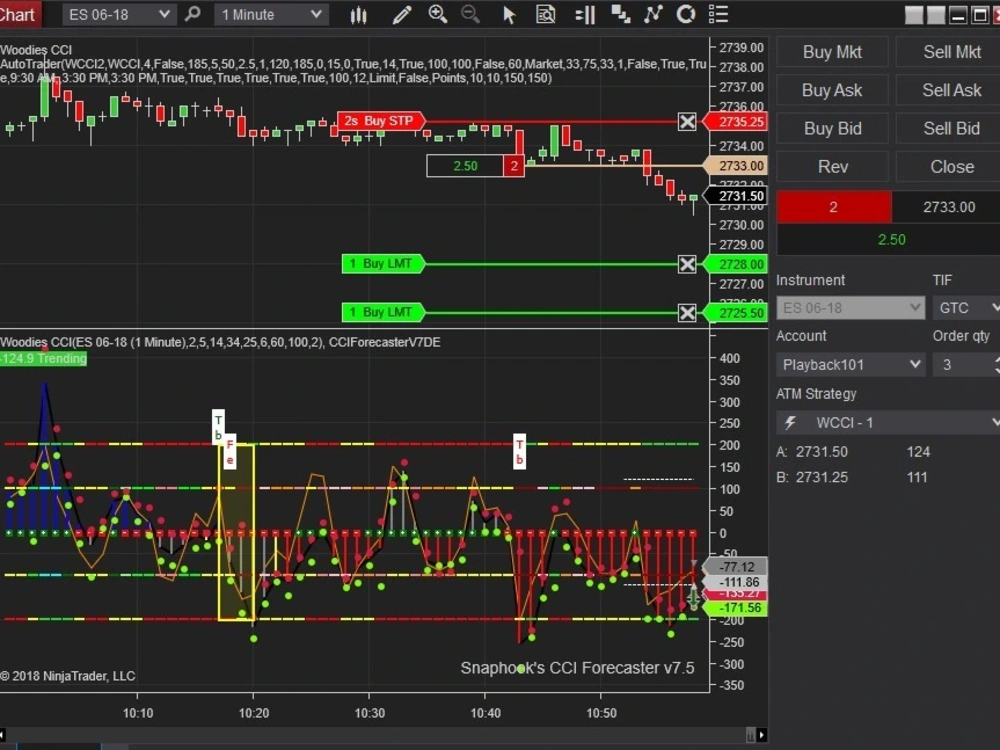Toggle the chart trader panel icon
1000x750 pixels.
[585, 15]
